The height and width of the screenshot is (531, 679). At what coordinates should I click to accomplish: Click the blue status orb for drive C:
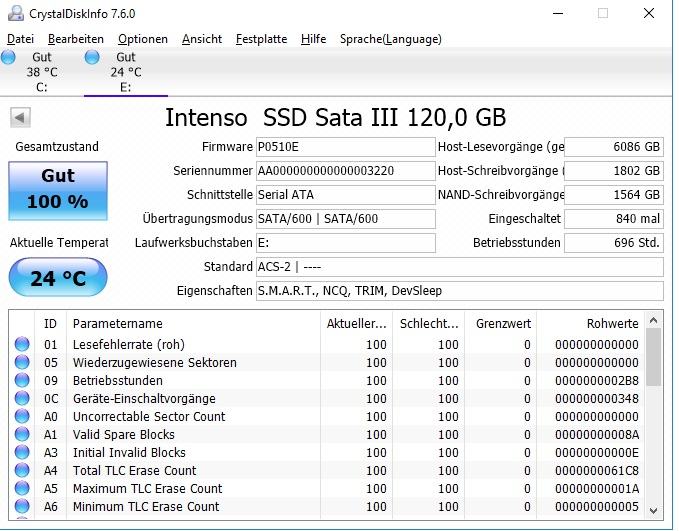[x=8, y=57]
